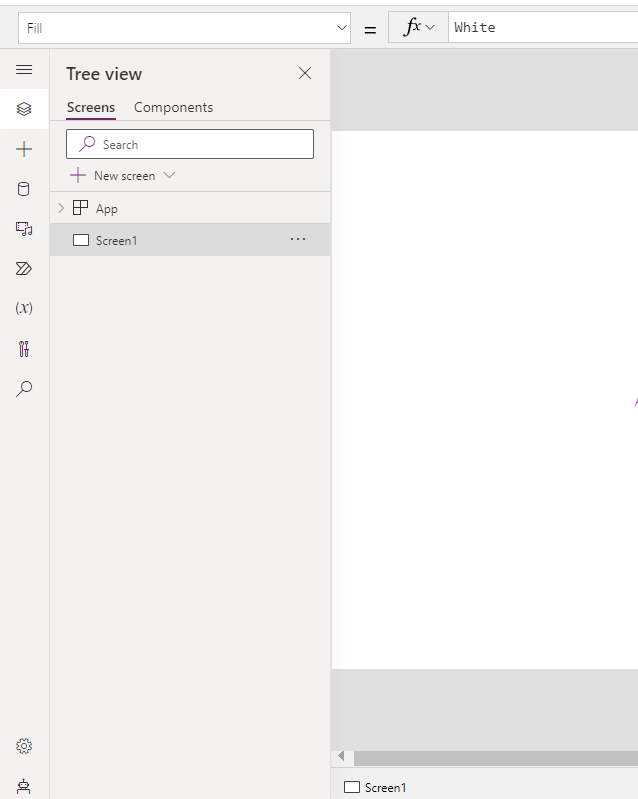This screenshot has width=638, height=799.
Task: Click the New screen plus button
Action: tap(78, 176)
